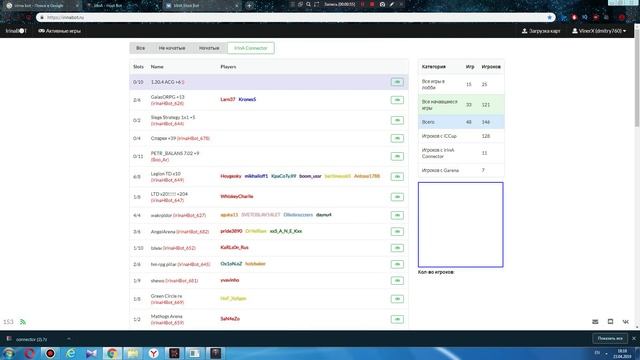Select the 'IrInA Connector' filter tab
This screenshot has height=360, width=640.
click(251, 48)
